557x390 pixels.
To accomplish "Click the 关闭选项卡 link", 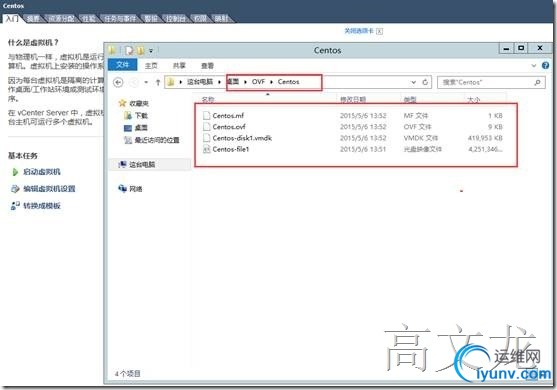I will 359,31.
